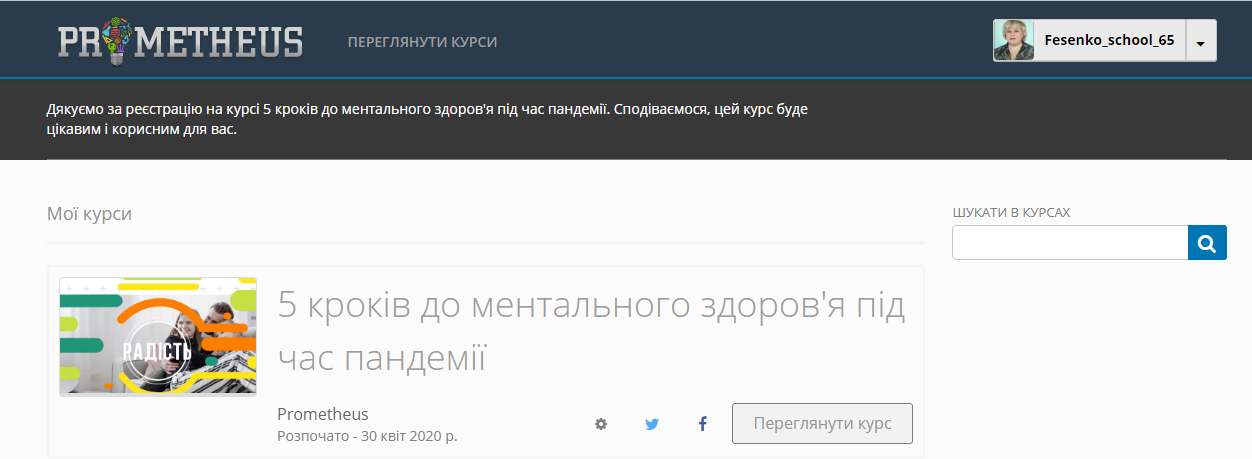Click the Мої курси heading
This screenshot has width=1252, height=459.
[x=89, y=214]
